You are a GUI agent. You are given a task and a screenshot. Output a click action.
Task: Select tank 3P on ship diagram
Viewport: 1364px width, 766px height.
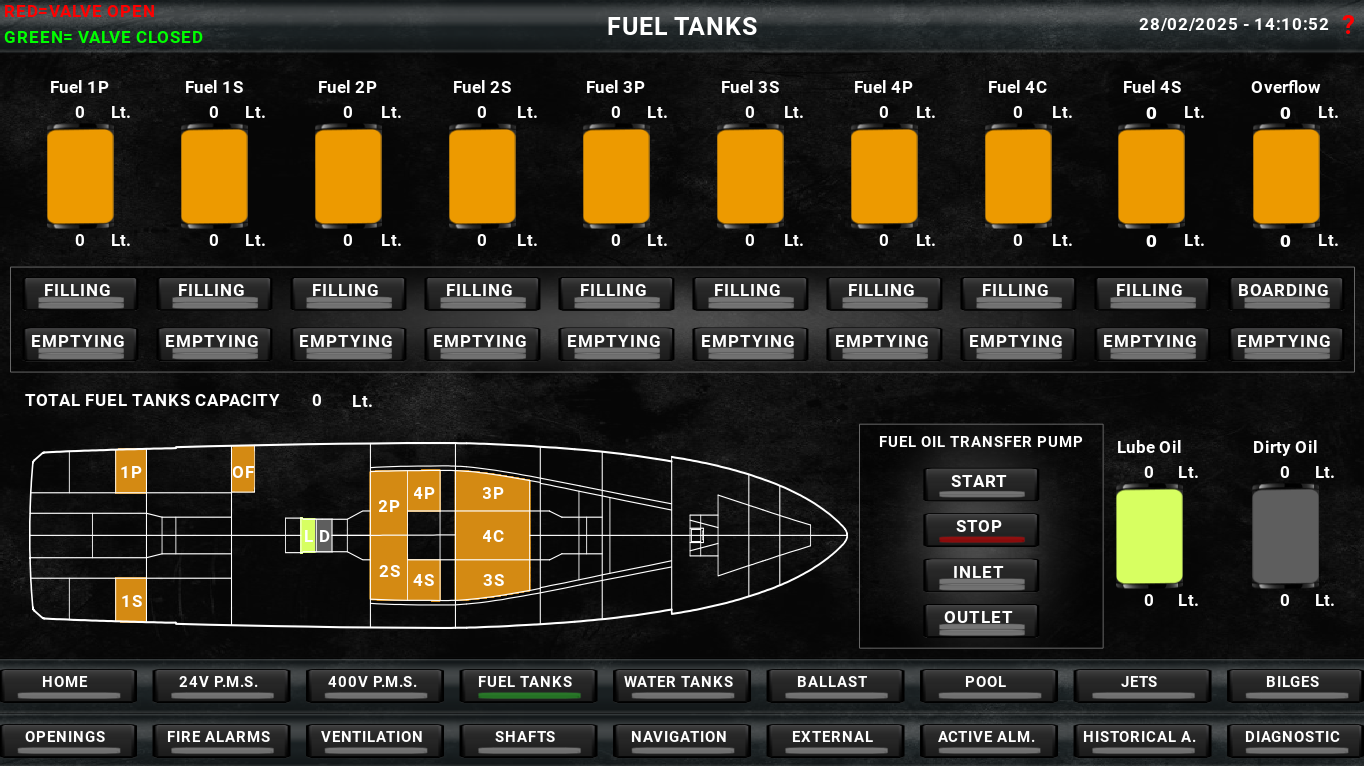pos(493,492)
